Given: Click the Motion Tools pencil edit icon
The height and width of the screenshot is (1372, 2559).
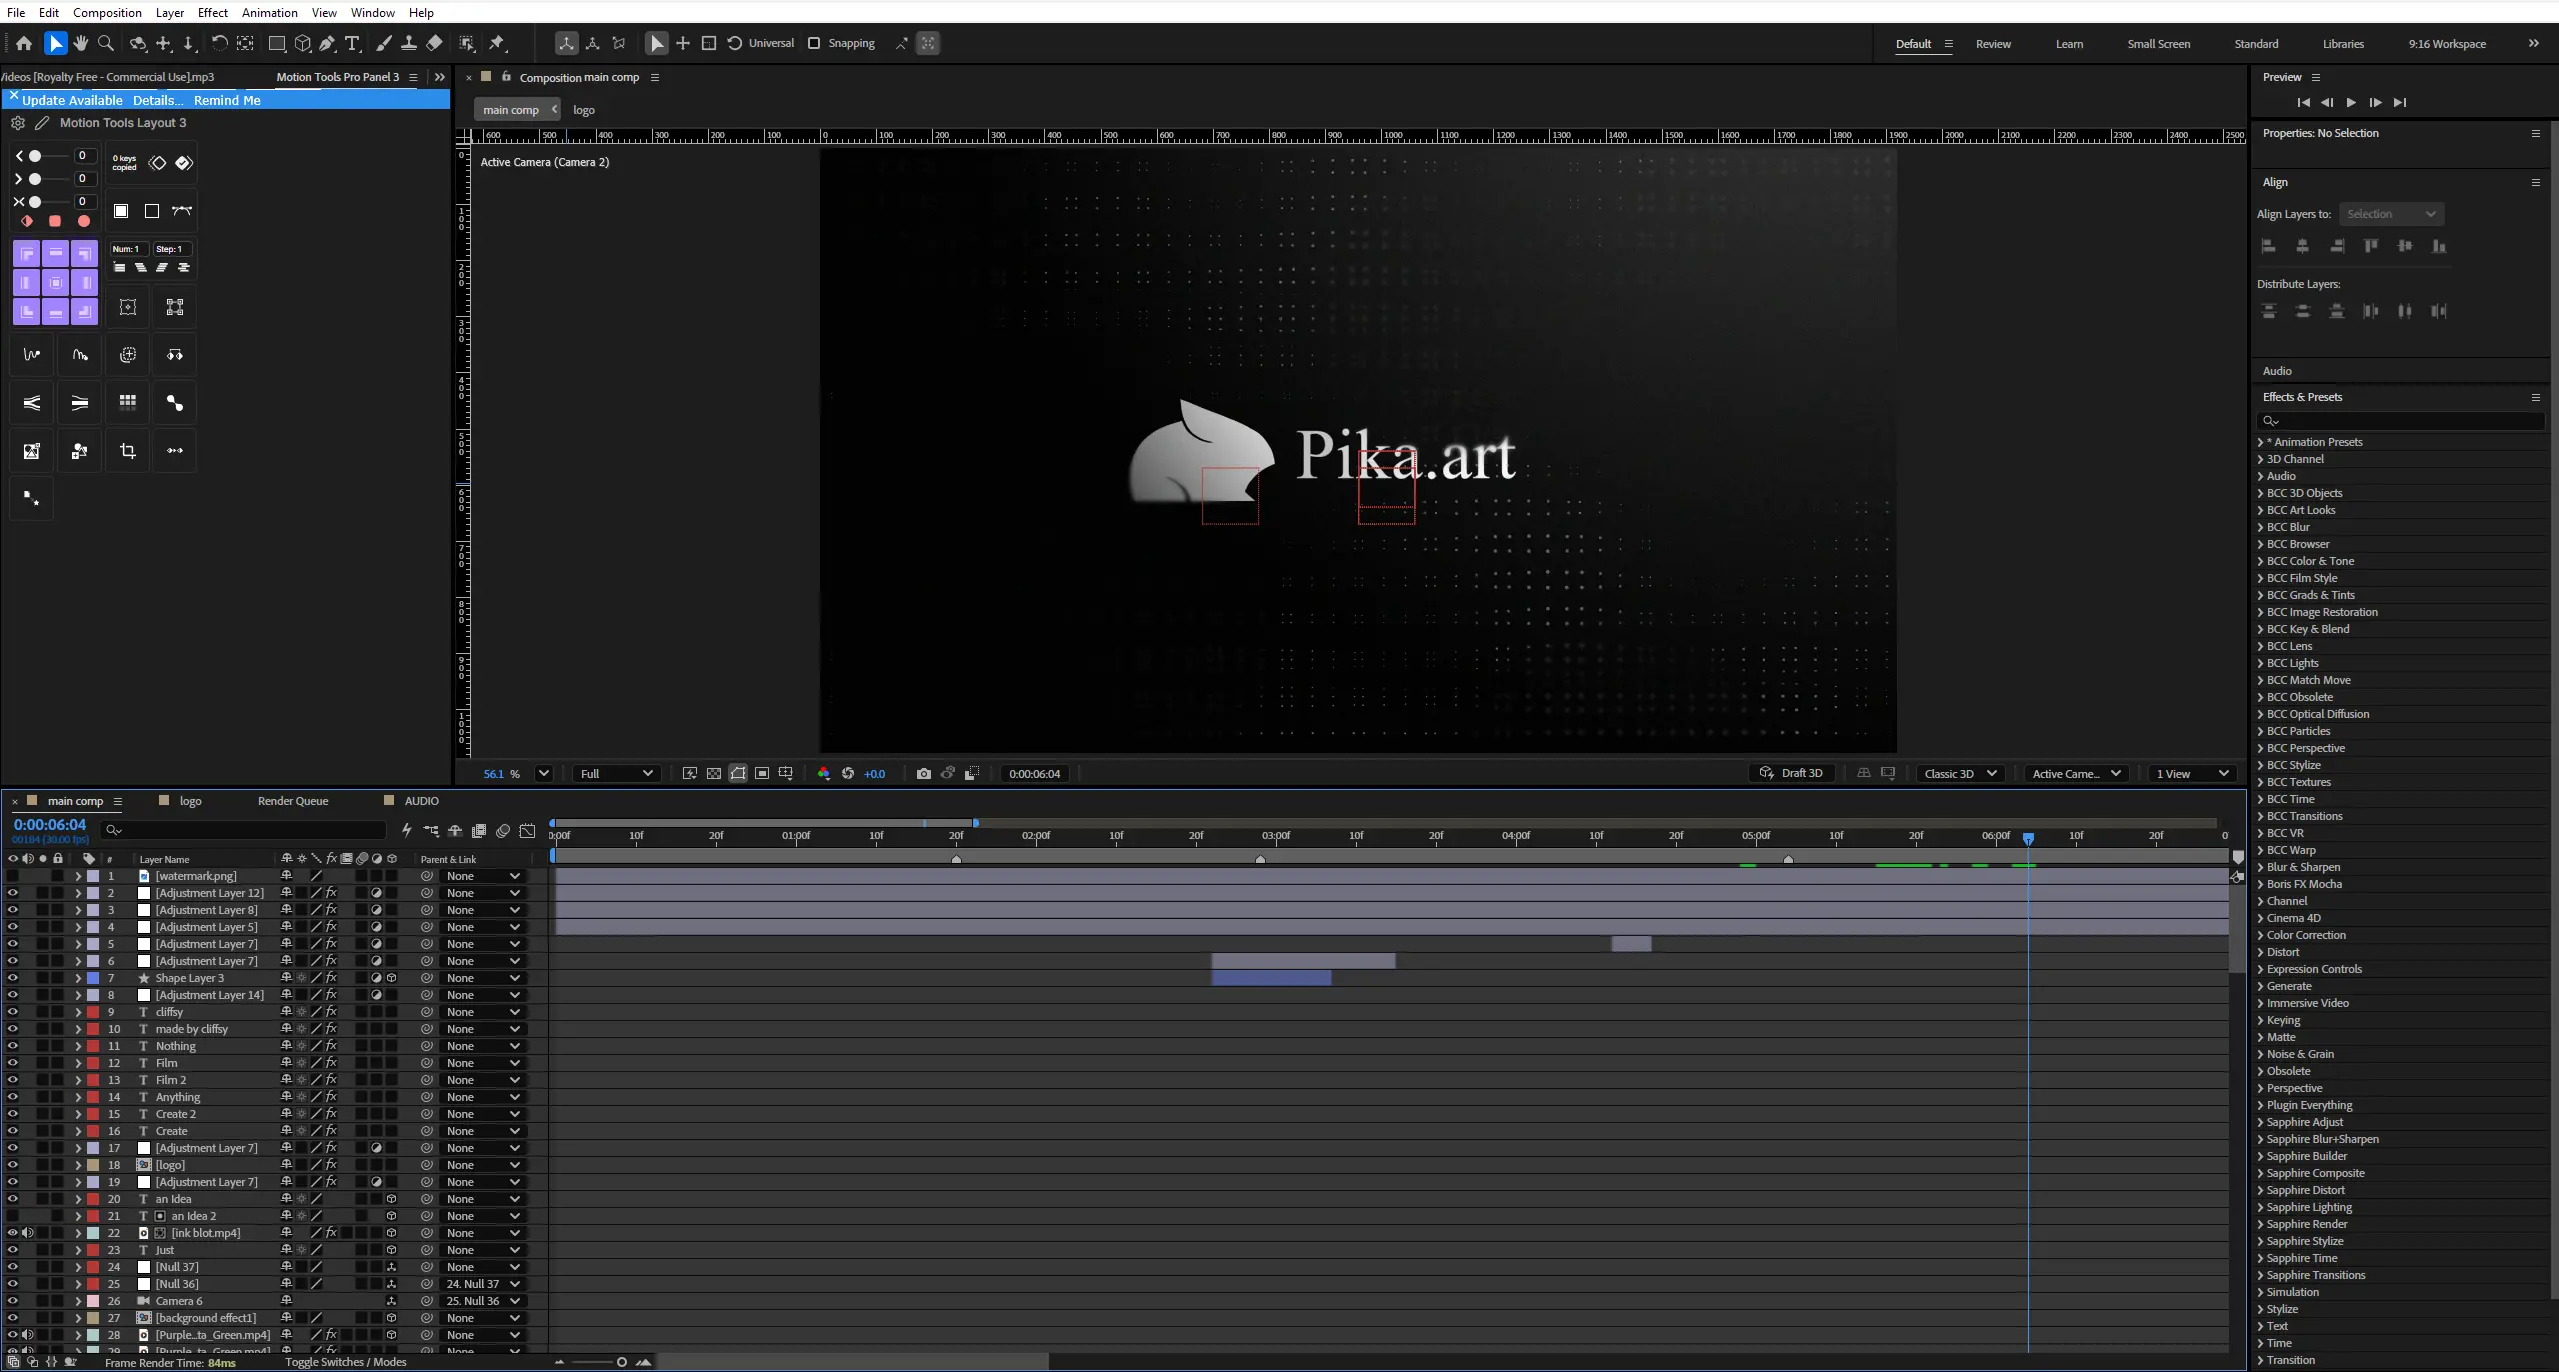Looking at the screenshot, I should [x=42, y=123].
